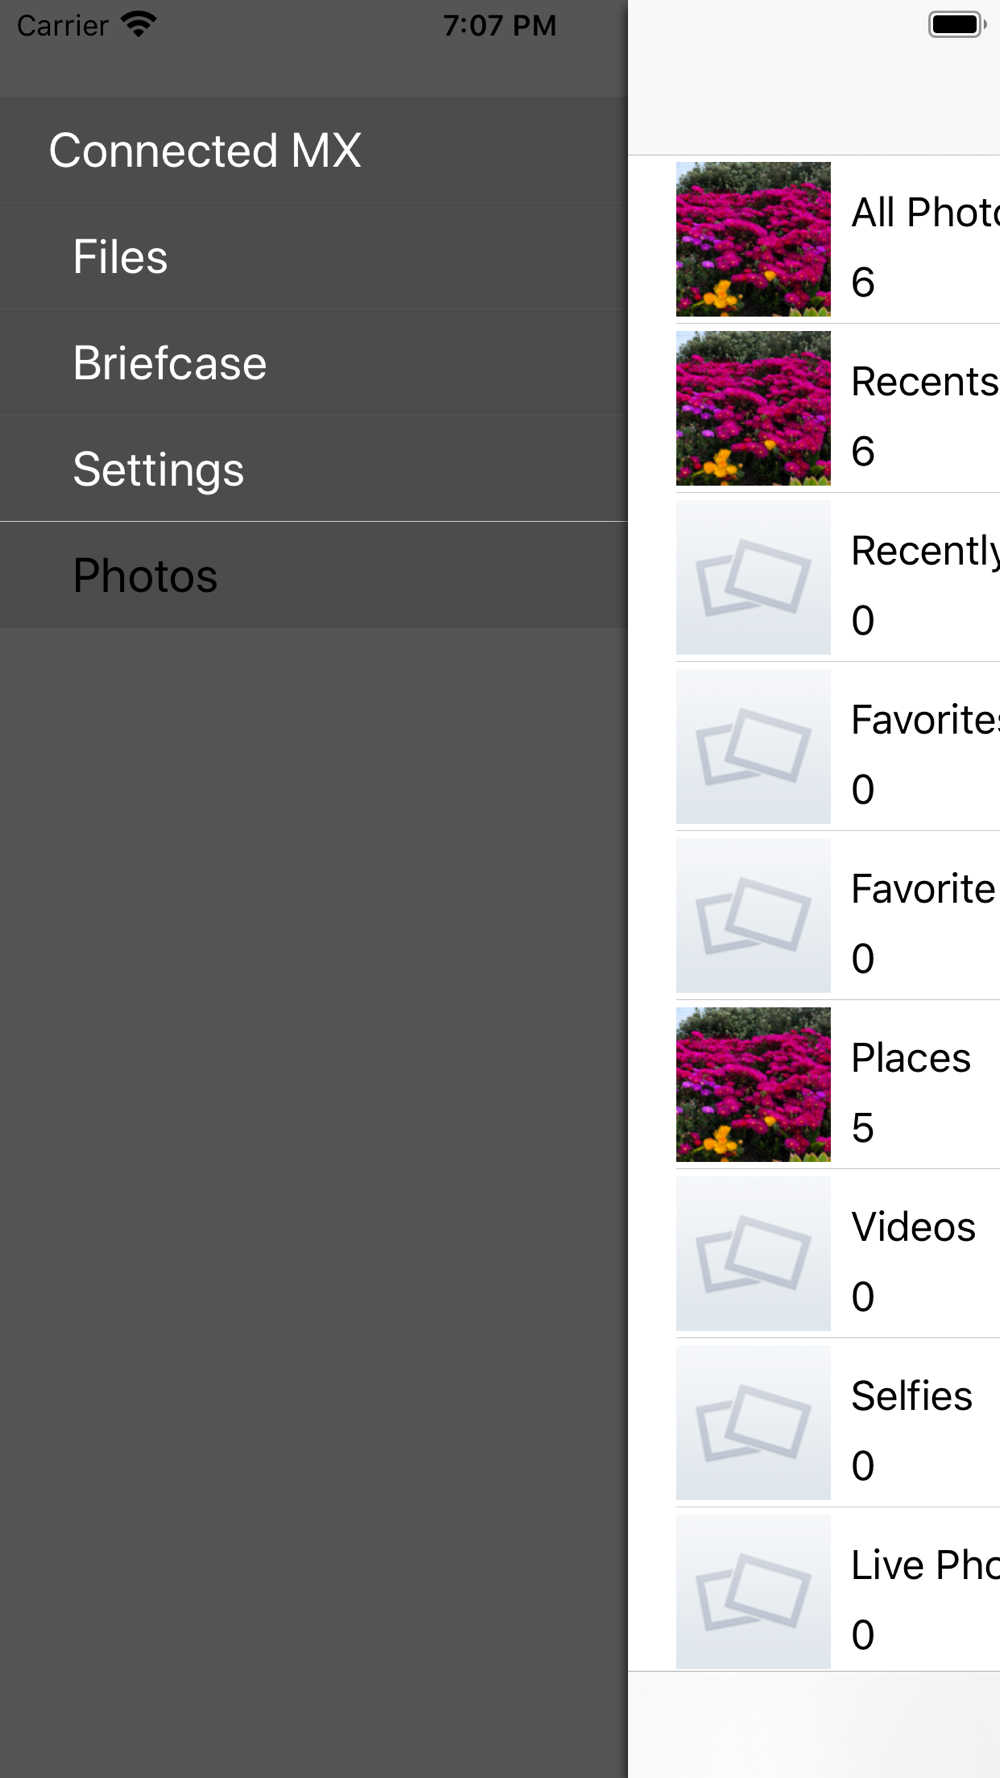This screenshot has height=1778, width=1000.
Task: Tap the Selfies album placeholder icon
Action: tap(753, 1422)
